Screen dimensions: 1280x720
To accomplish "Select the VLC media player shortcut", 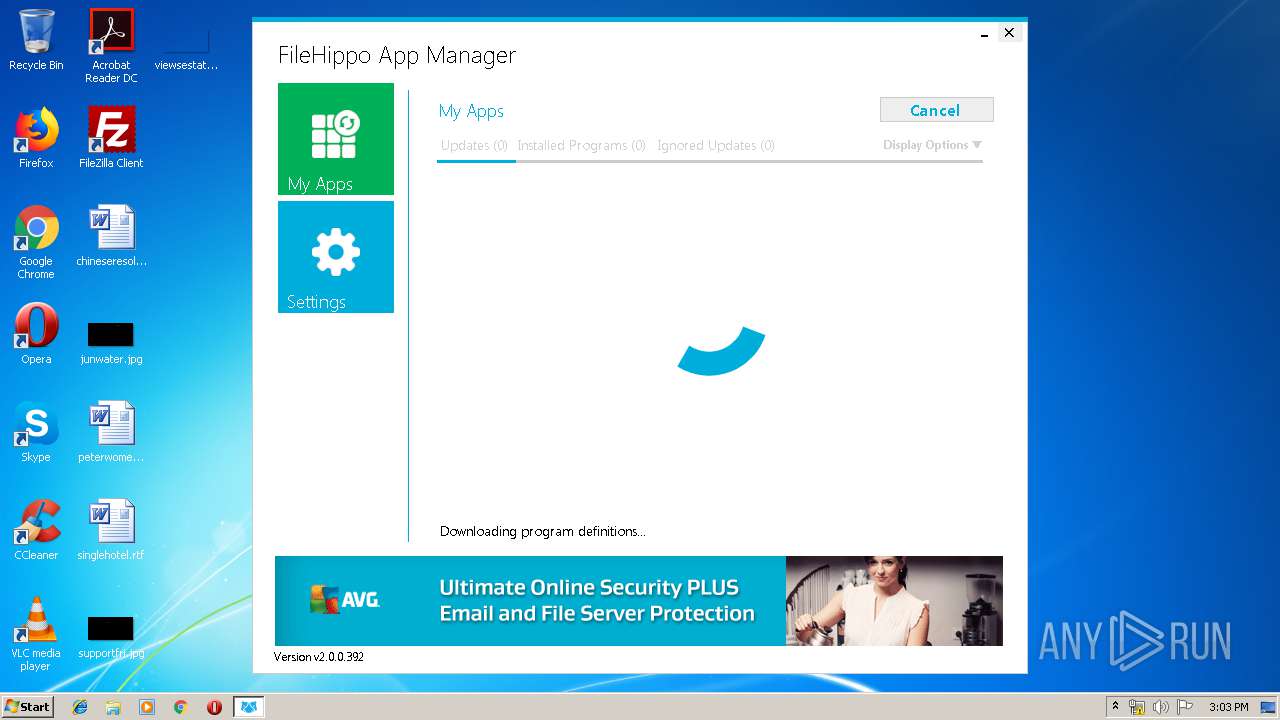I will point(36,634).
